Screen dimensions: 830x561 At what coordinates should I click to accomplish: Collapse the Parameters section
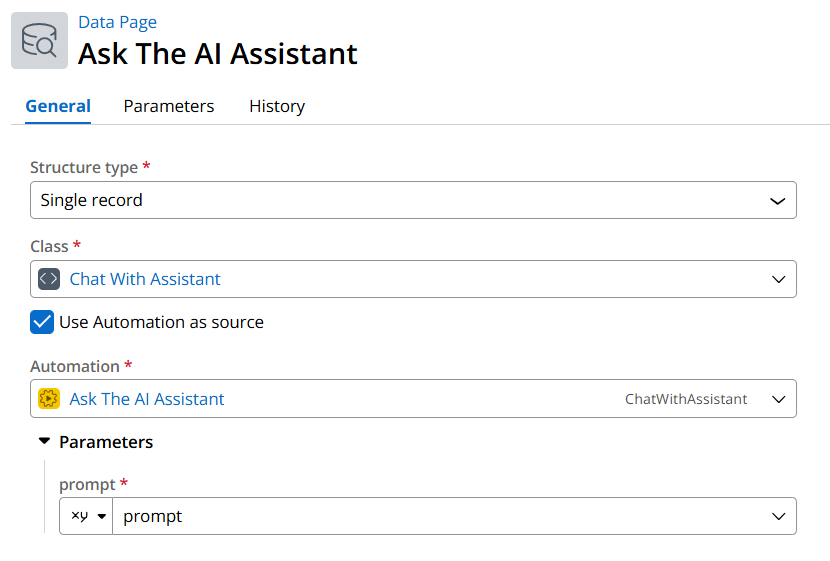44,441
